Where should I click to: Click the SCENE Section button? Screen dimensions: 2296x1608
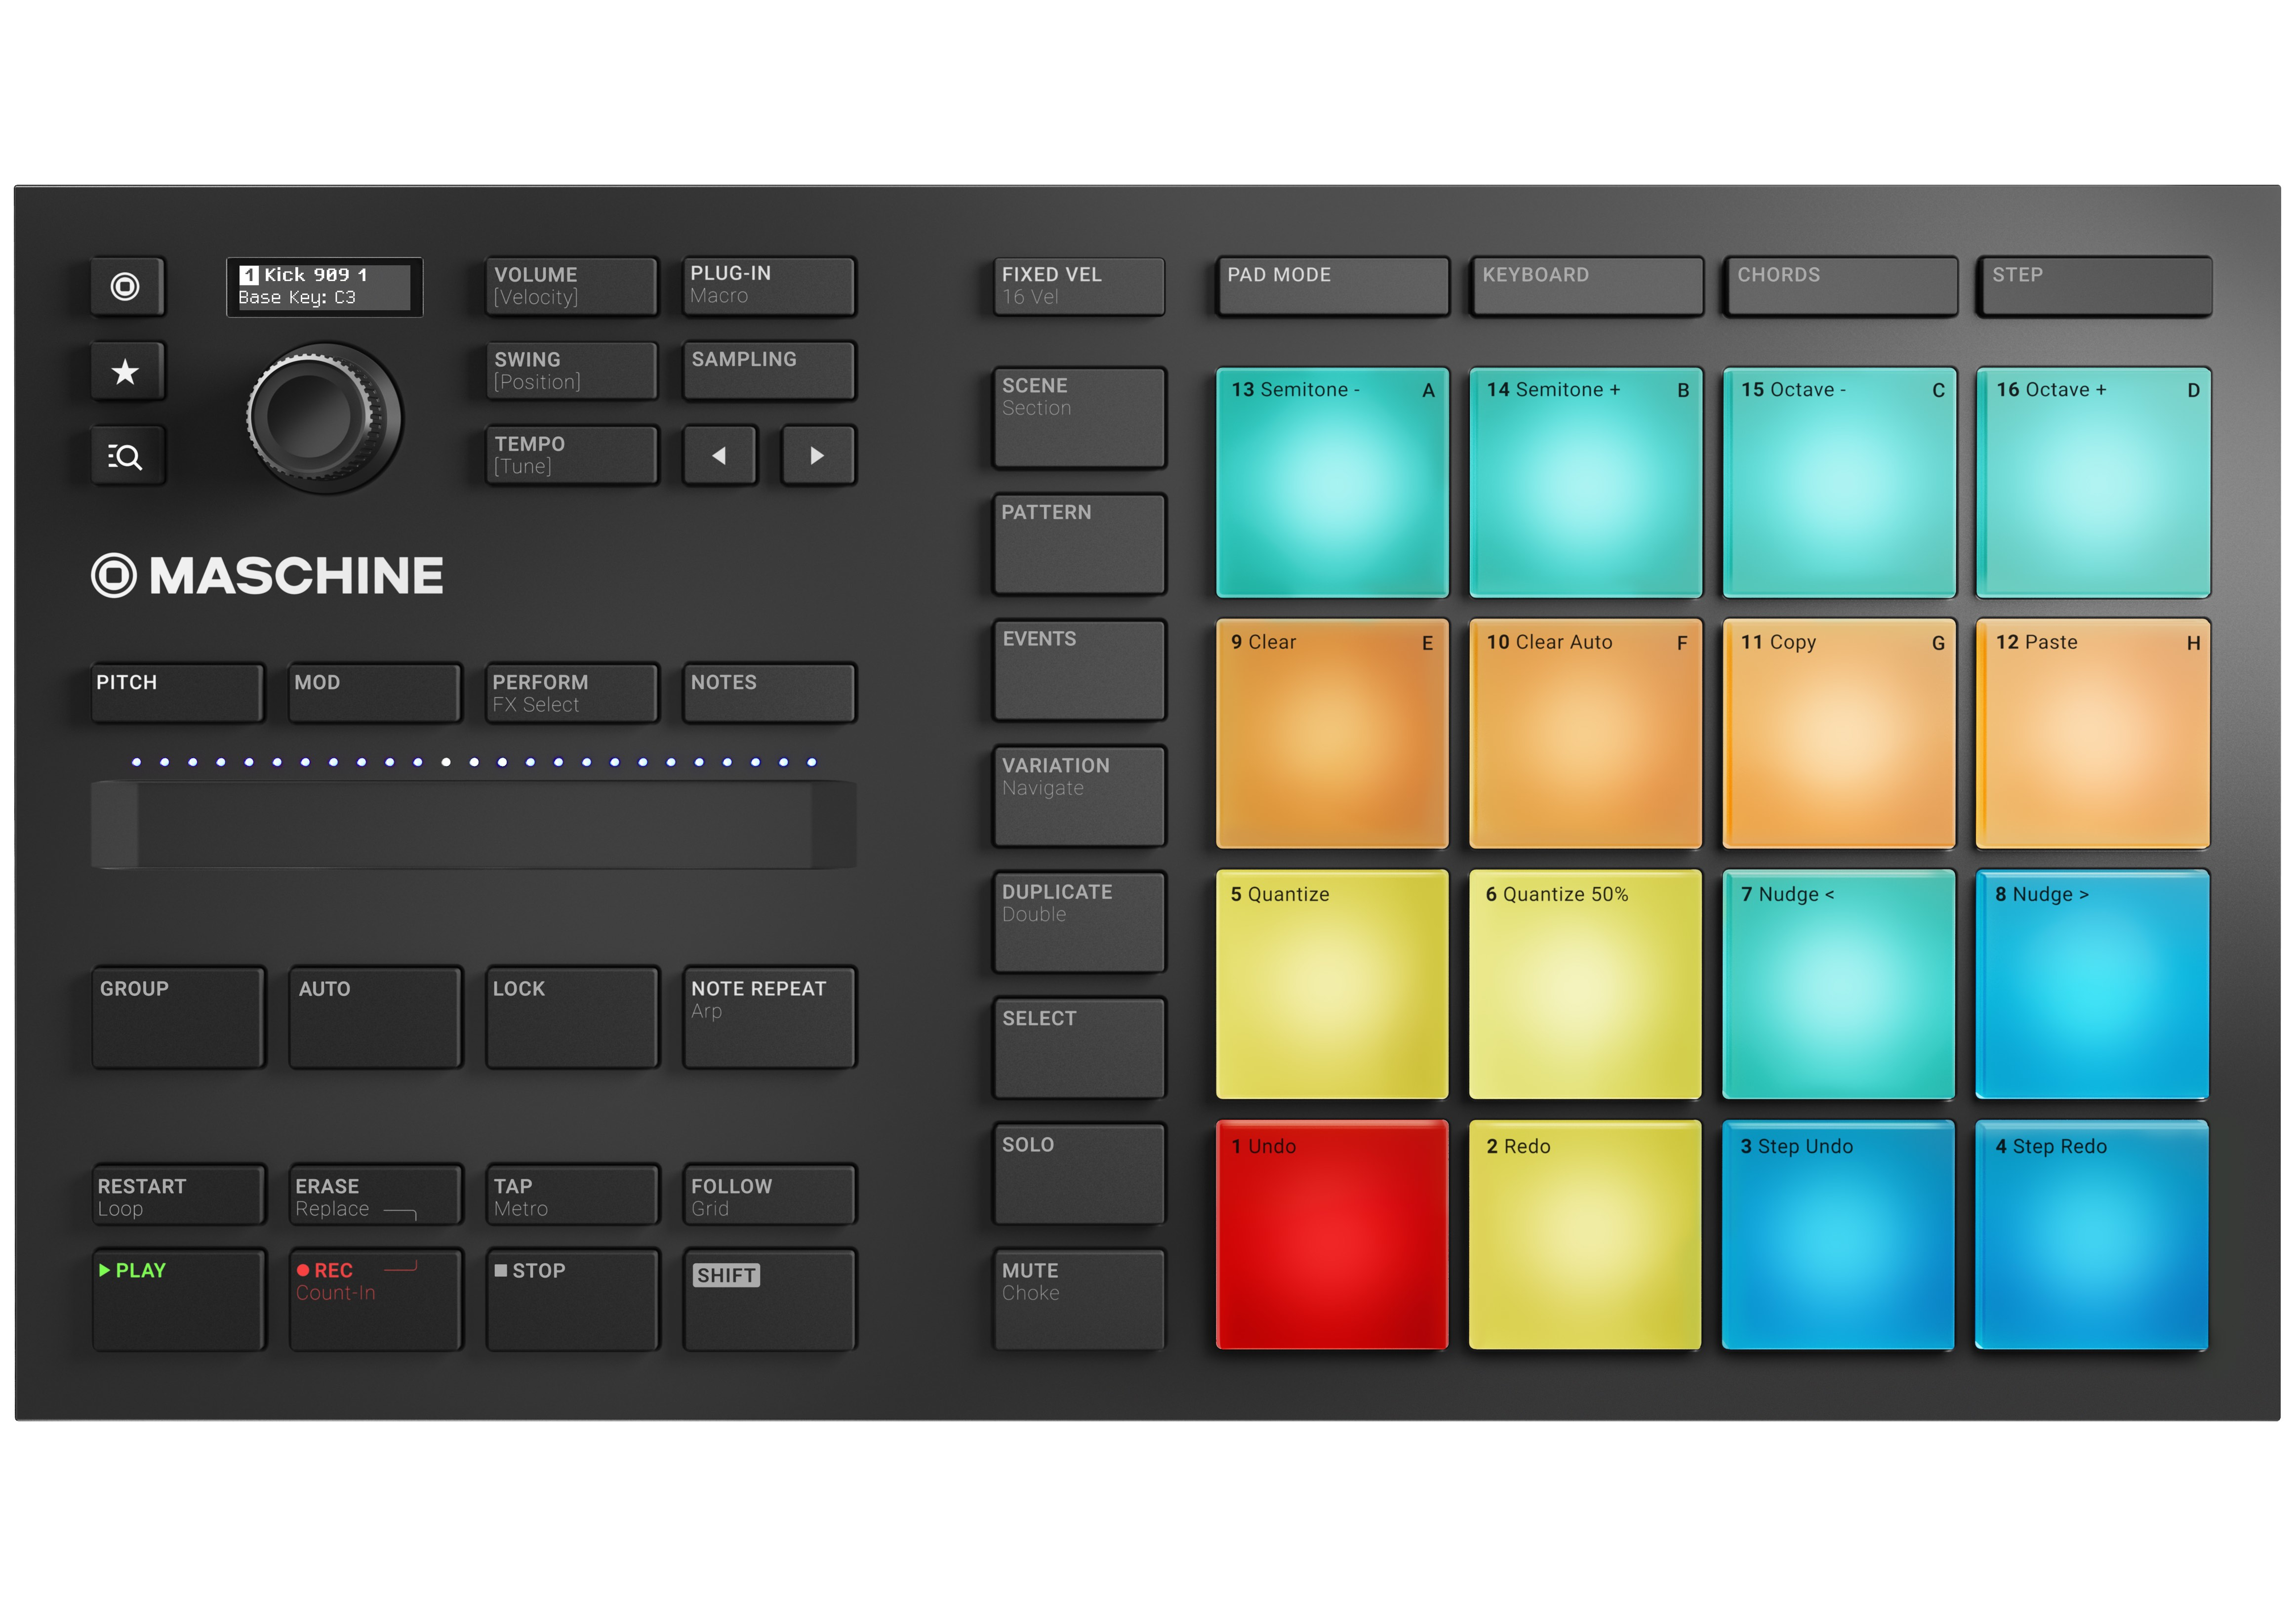[x=1080, y=418]
